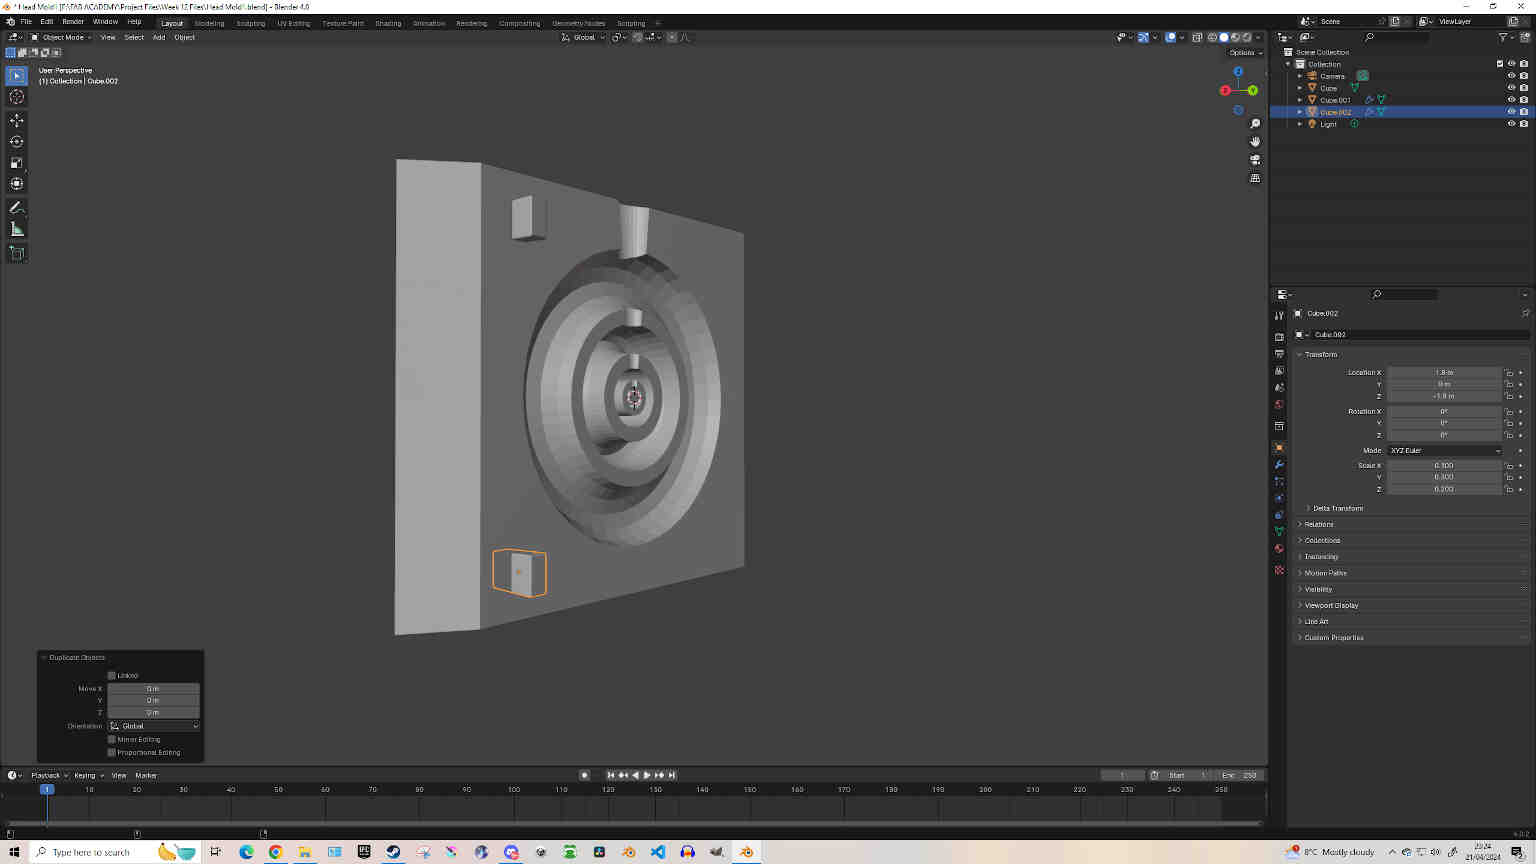
Task: Click the Scale X value field
Action: tap(1444, 466)
